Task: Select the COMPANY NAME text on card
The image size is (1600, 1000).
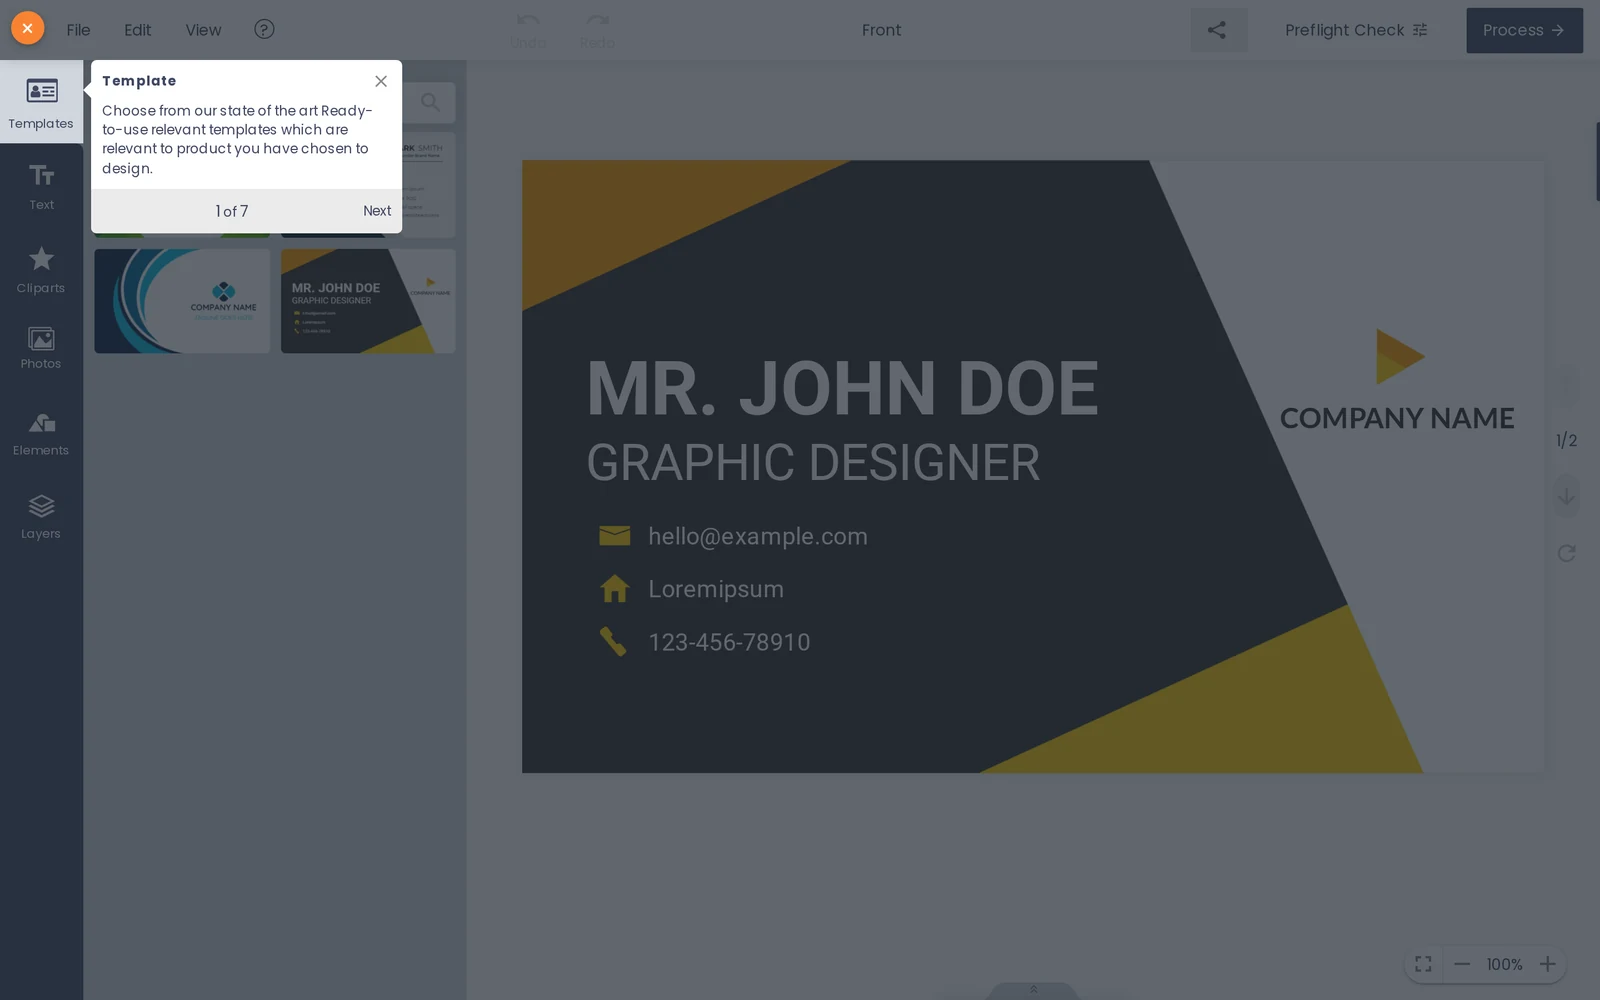Action: click(x=1397, y=418)
